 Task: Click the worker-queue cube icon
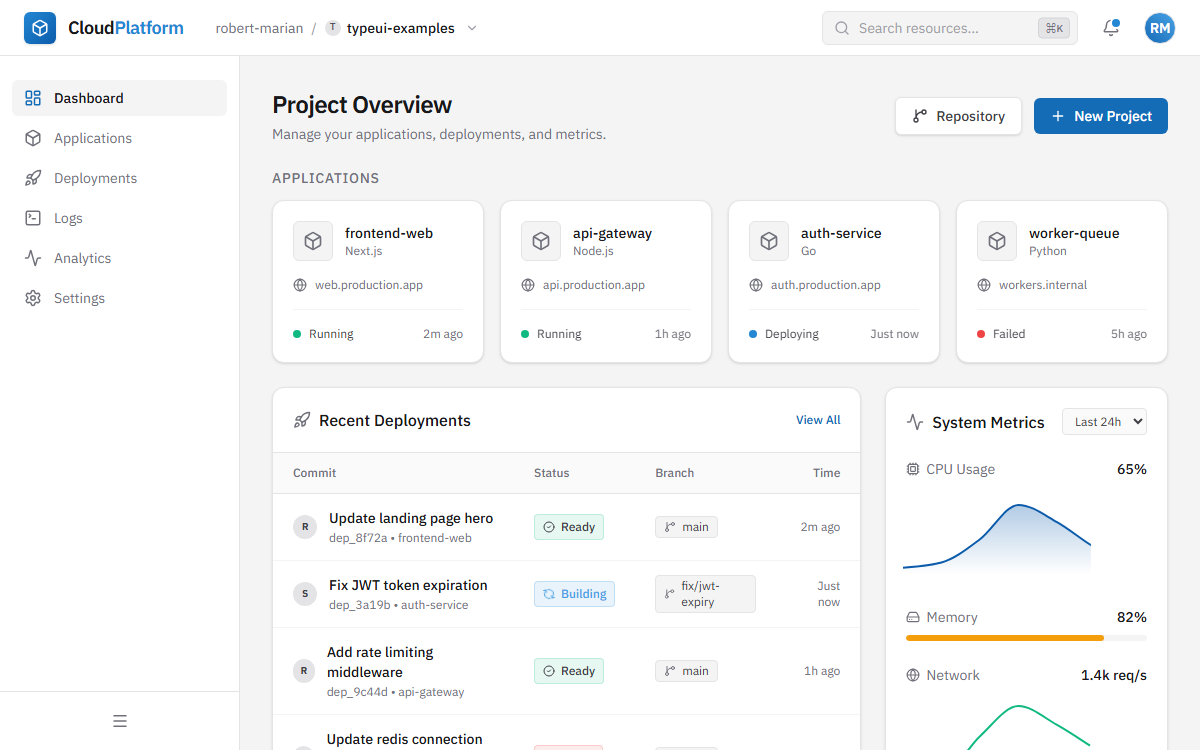pyautogui.click(x=997, y=241)
